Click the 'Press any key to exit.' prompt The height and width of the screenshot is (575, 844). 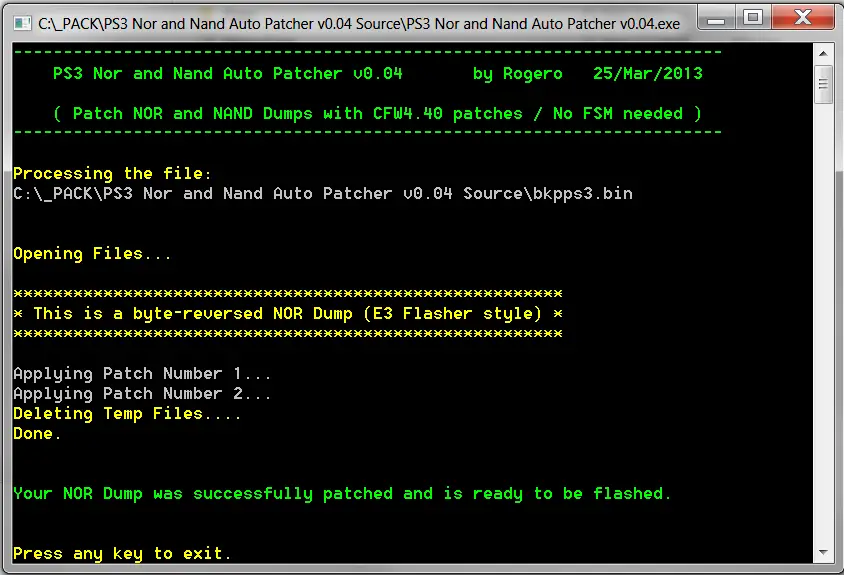122,553
